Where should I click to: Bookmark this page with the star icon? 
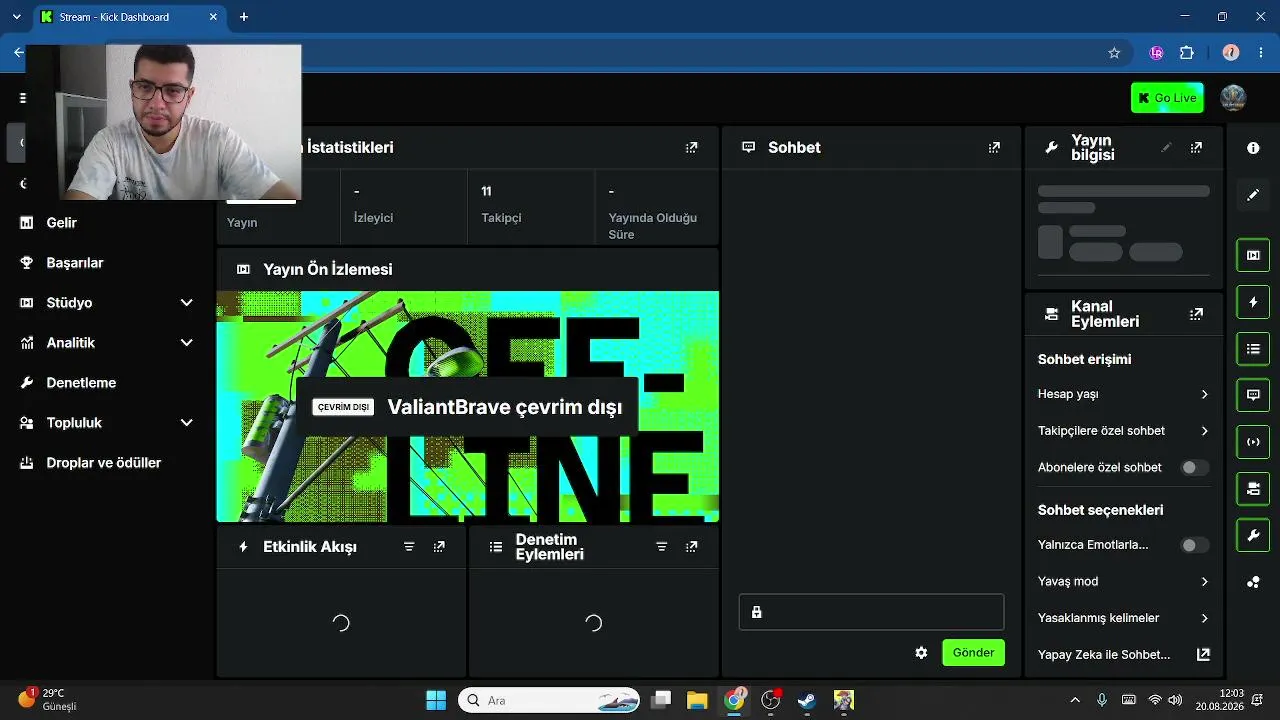[1114, 53]
